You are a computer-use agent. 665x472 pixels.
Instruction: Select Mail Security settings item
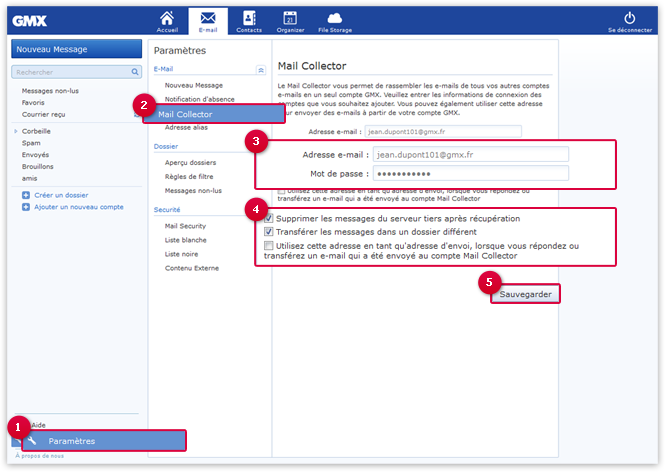tap(185, 226)
